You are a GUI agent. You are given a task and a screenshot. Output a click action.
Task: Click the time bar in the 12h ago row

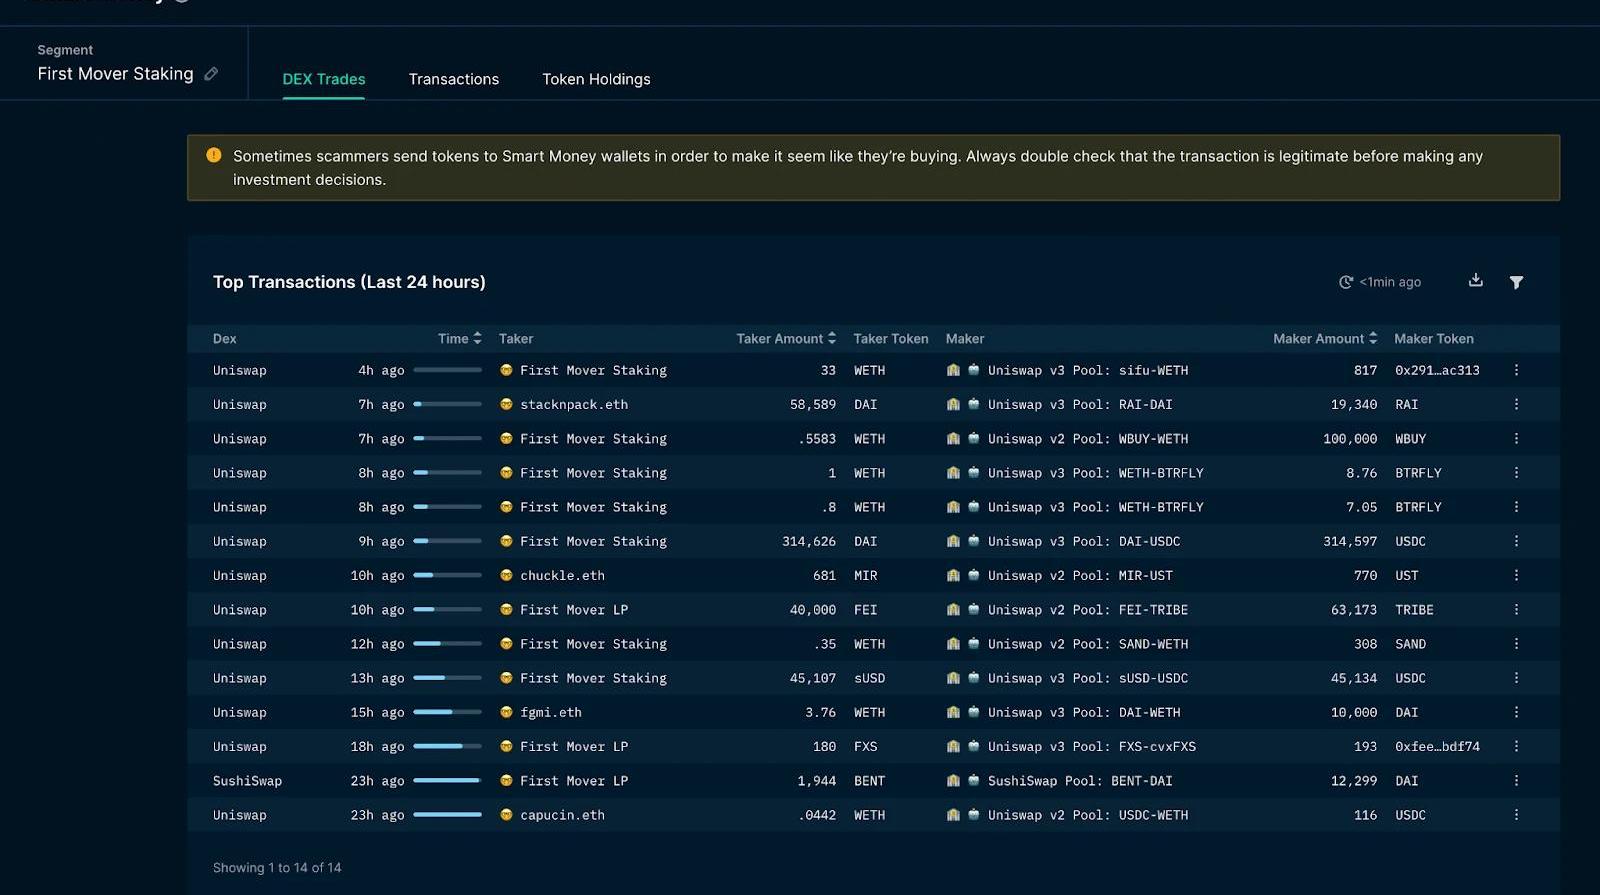[447, 644]
